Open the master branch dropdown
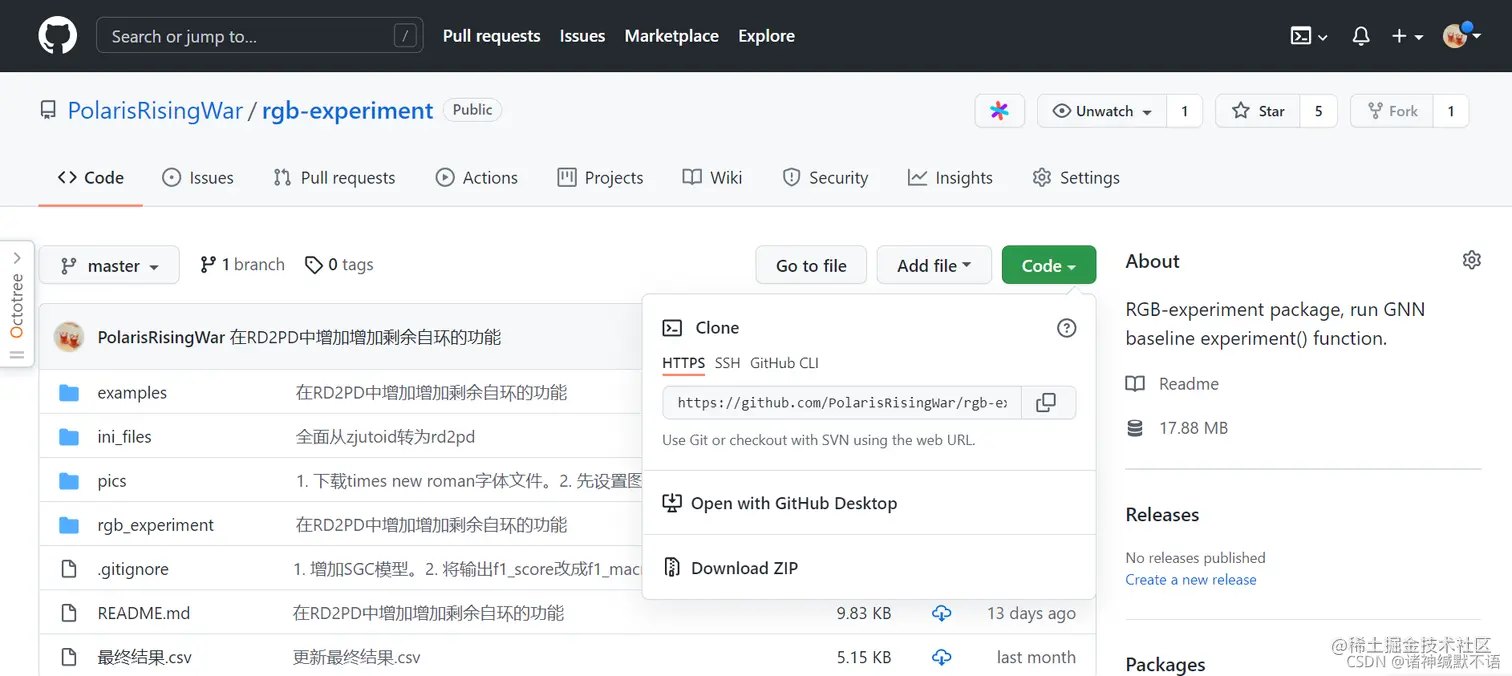This screenshot has width=1512, height=676. point(109,265)
